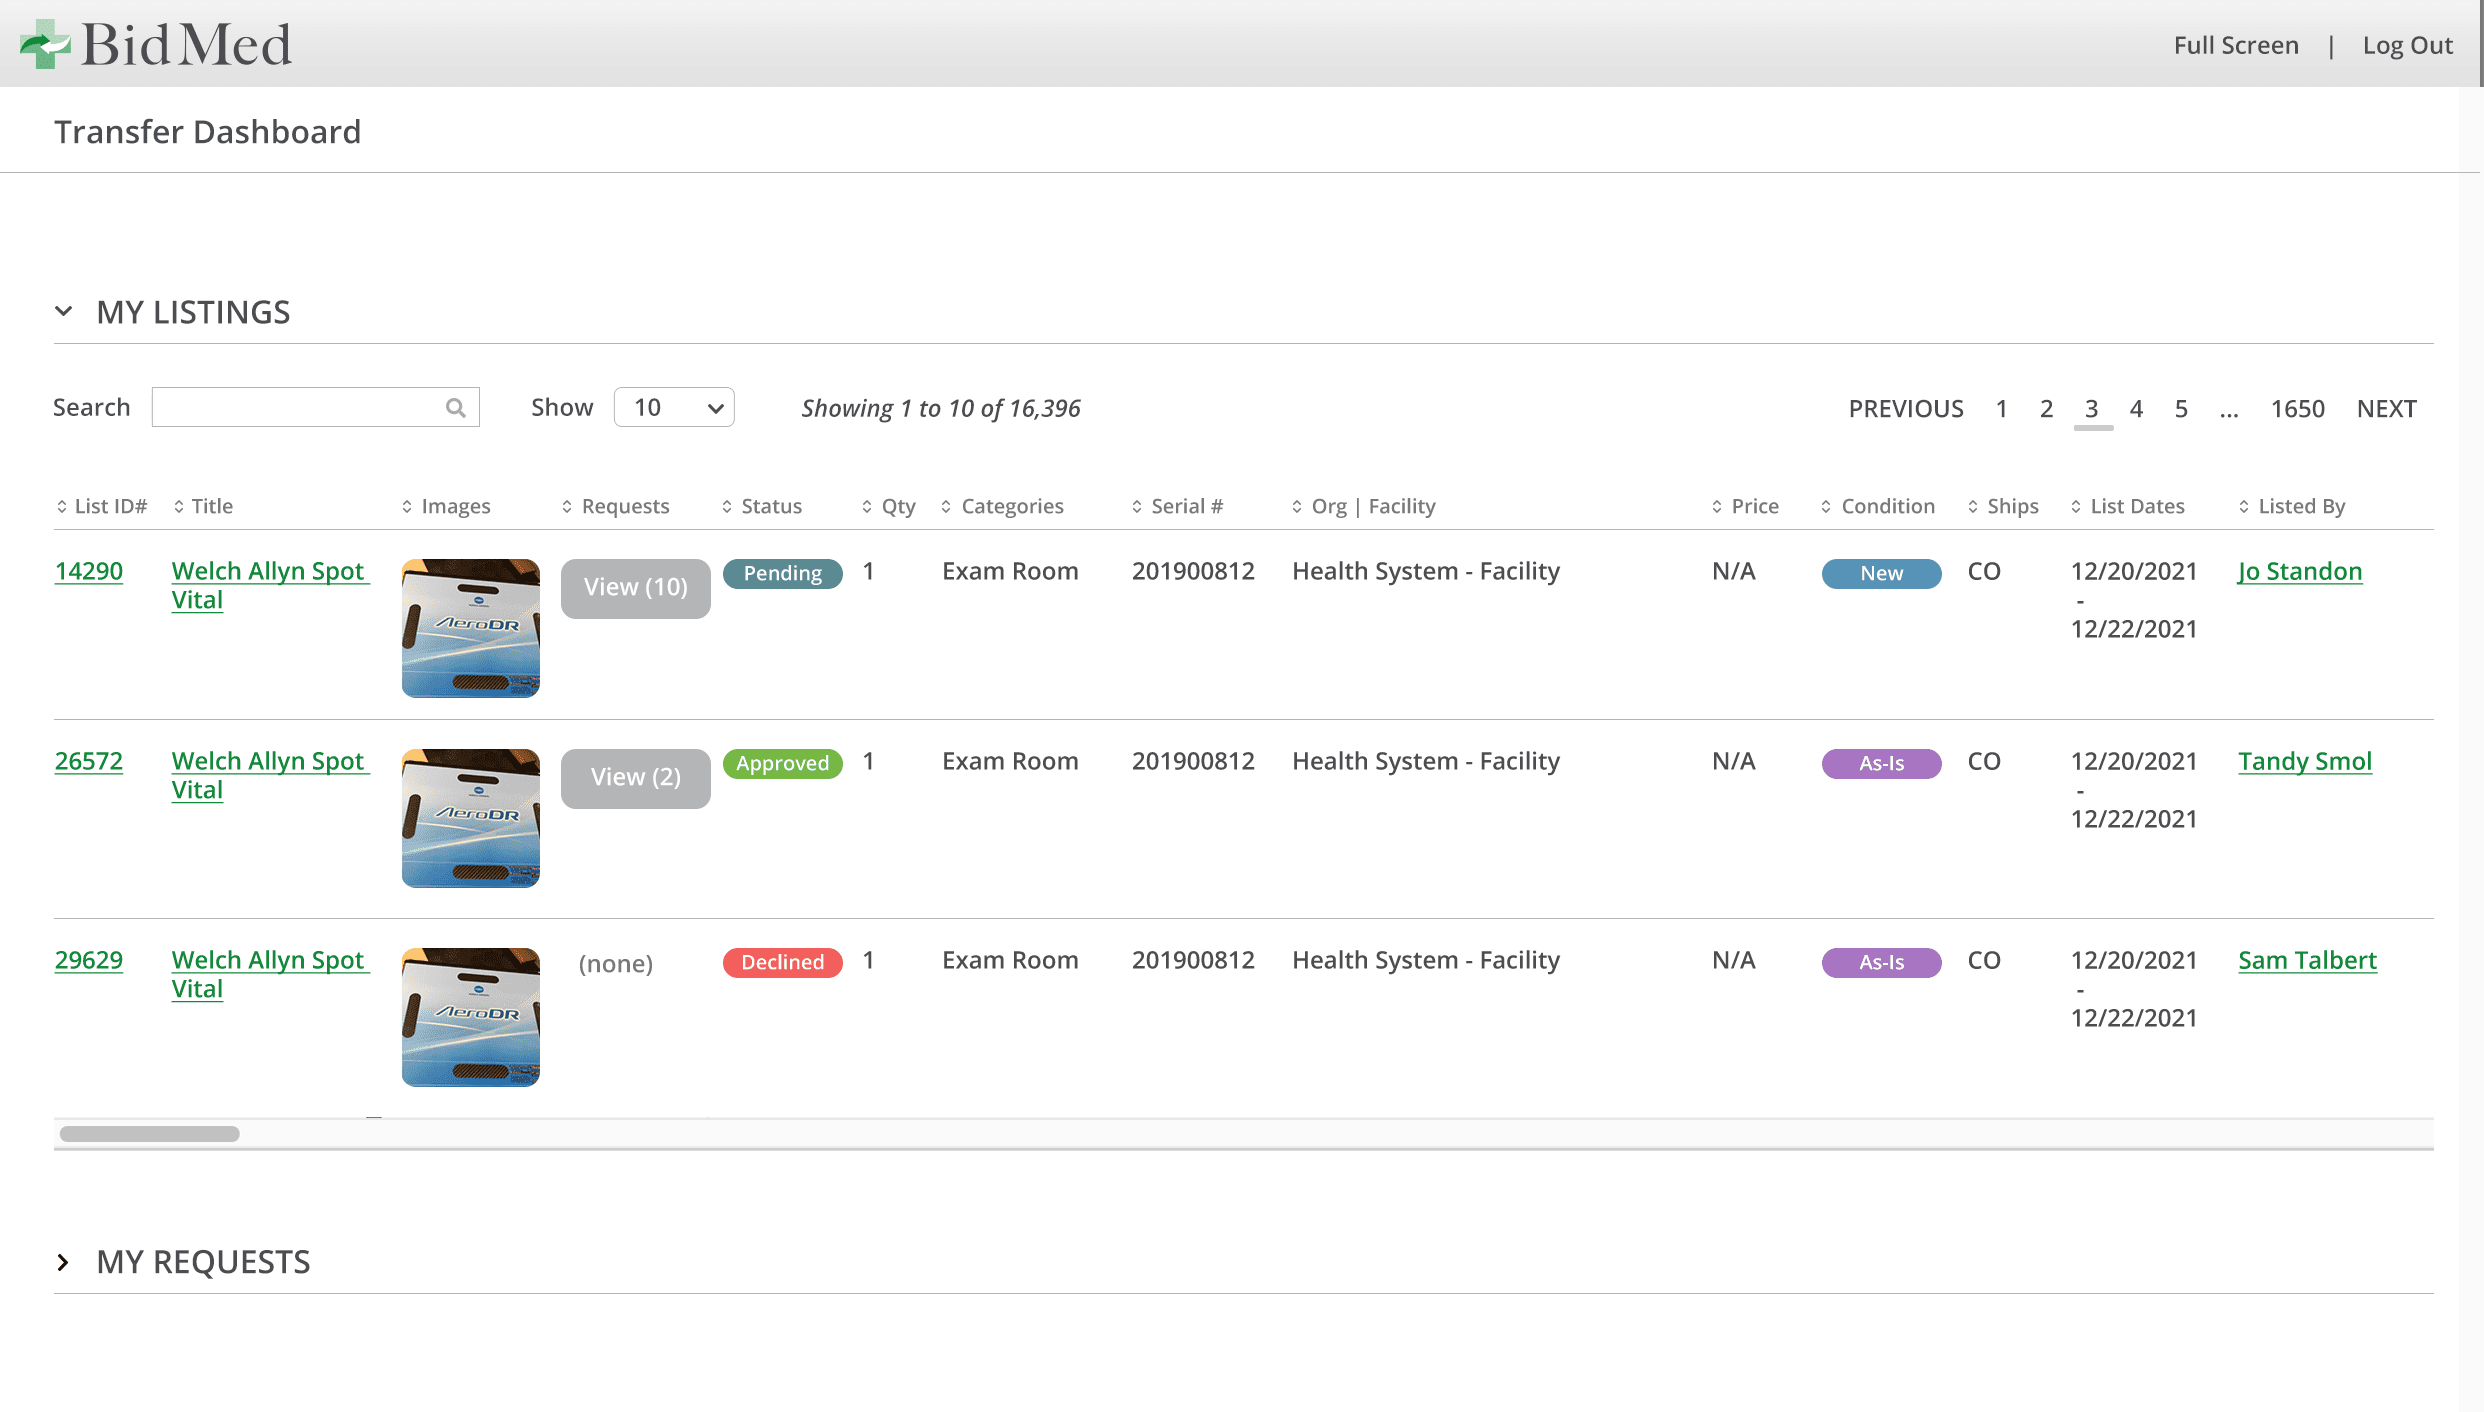
Task: Click View (10) requests button
Action: click(636, 588)
